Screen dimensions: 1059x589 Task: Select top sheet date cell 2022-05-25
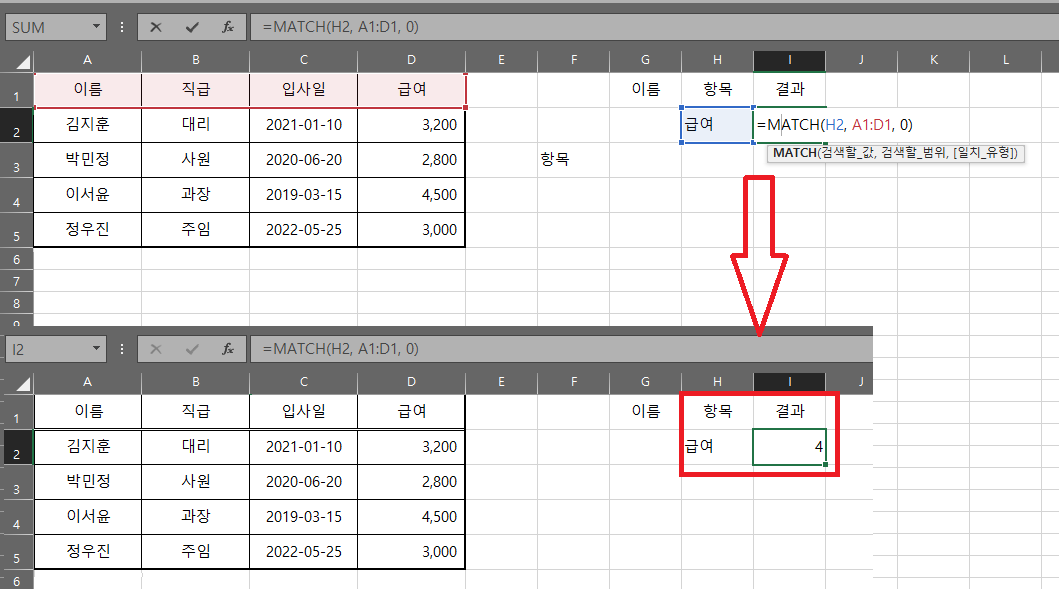coord(304,230)
